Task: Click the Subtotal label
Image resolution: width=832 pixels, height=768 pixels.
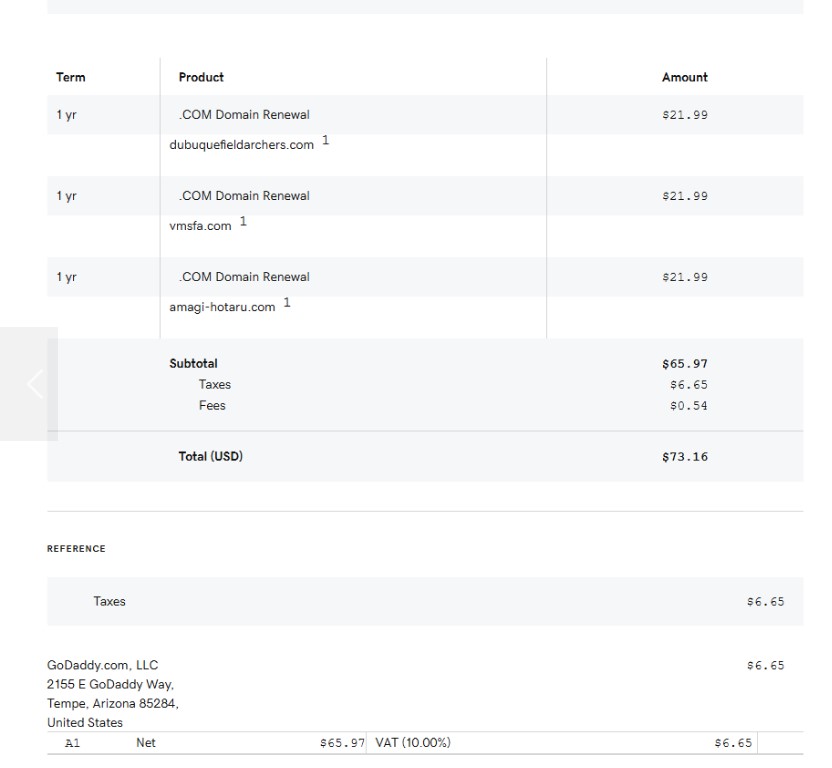Action: click(x=193, y=364)
